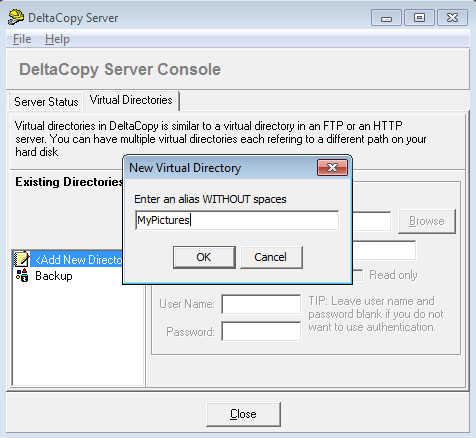476x438 pixels.
Task: Switch to the Server Status tab
Action: pyautogui.click(x=46, y=101)
